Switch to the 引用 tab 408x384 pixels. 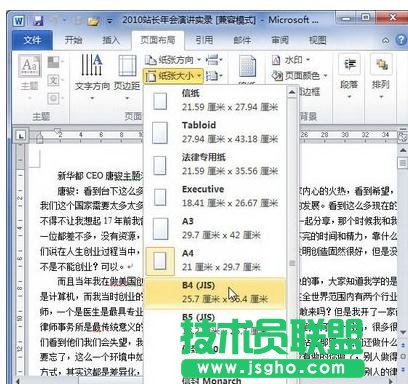tap(204, 40)
